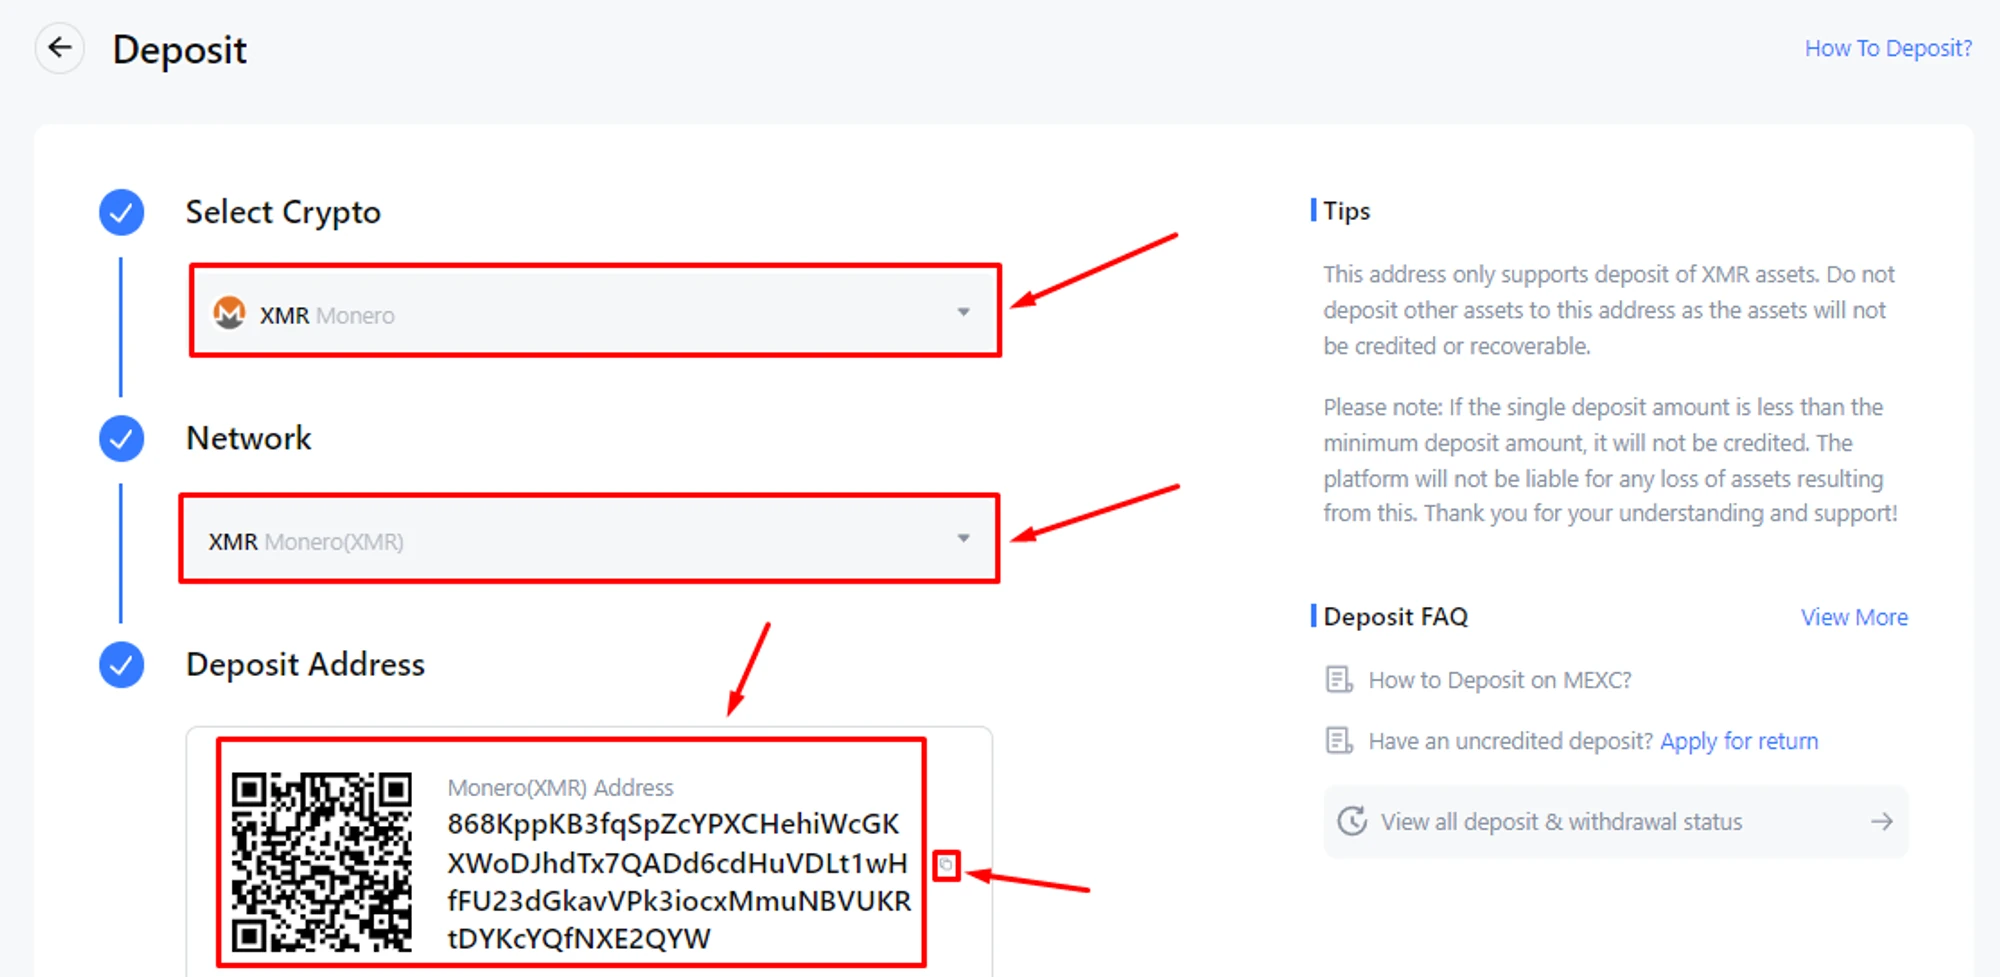2000x977 pixels.
Task: Click View More in Deposit FAQ
Action: (x=1854, y=617)
